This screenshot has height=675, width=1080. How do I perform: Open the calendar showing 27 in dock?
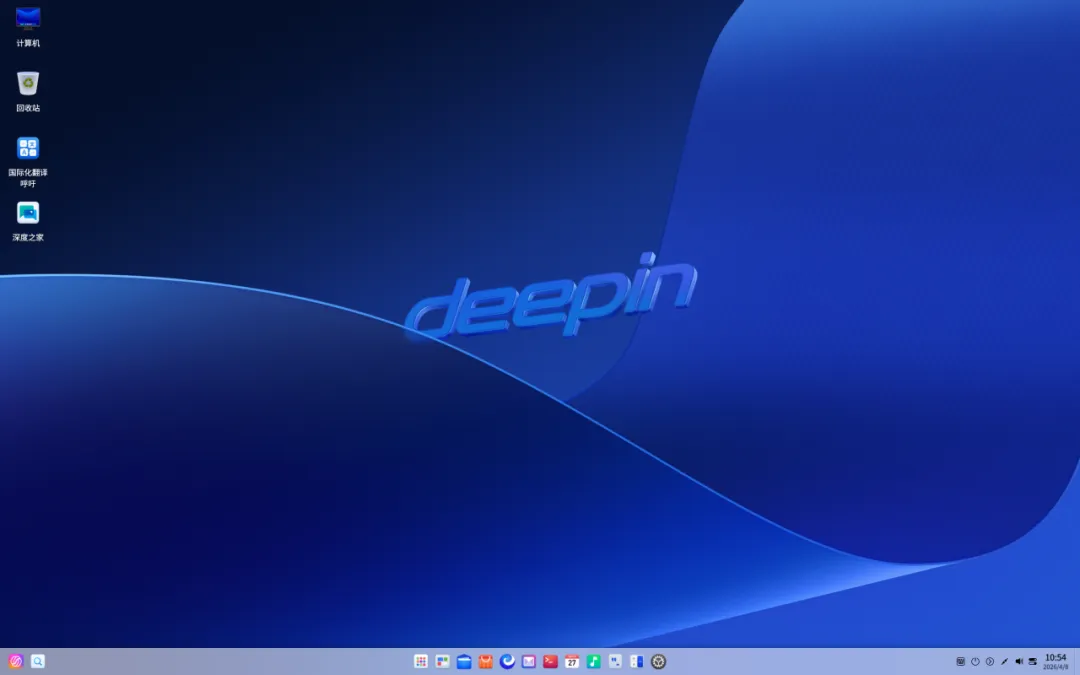coord(572,661)
